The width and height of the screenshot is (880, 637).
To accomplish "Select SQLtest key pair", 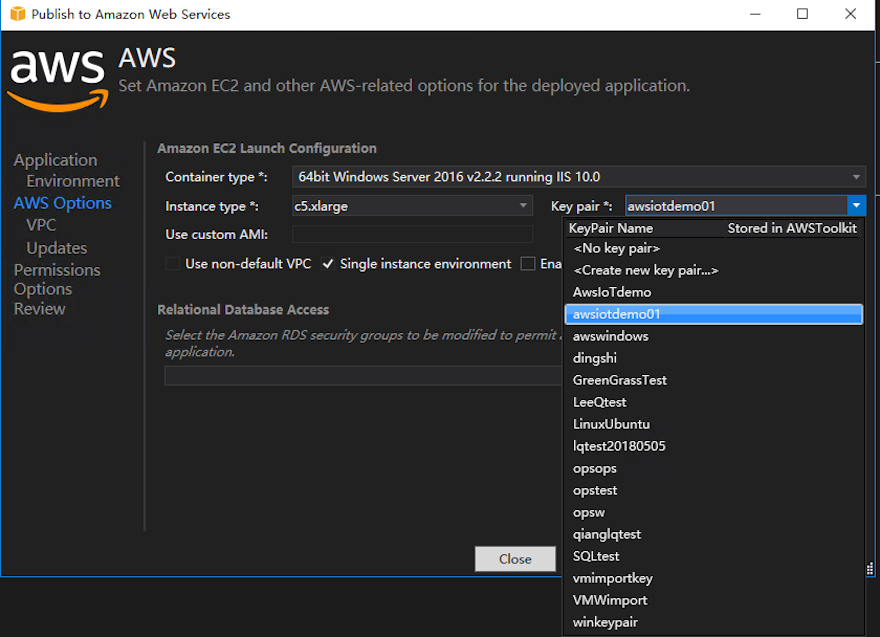I will point(714,556).
